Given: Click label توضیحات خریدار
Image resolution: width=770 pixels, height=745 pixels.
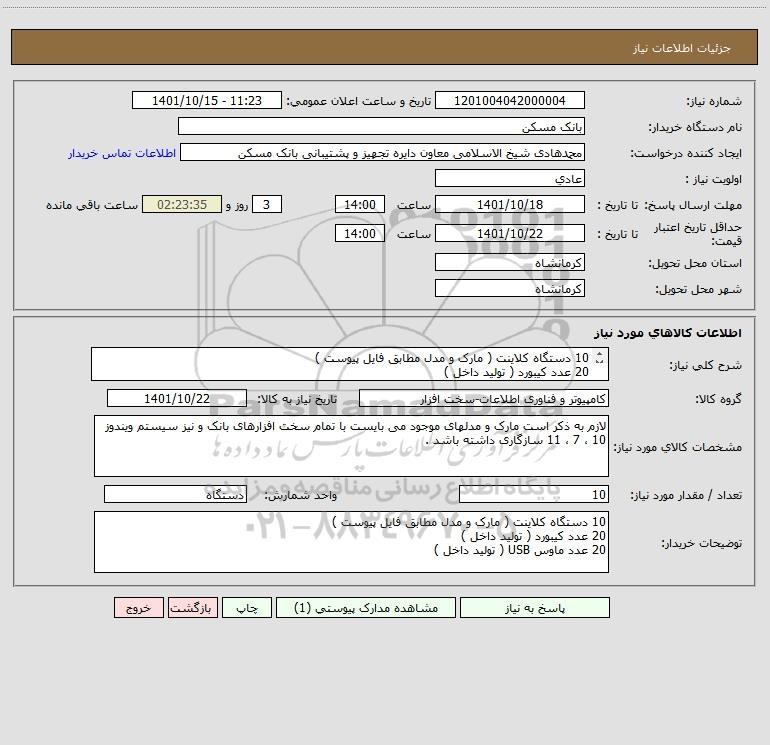Looking at the screenshot, I should pyautogui.click(x=701, y=543).
